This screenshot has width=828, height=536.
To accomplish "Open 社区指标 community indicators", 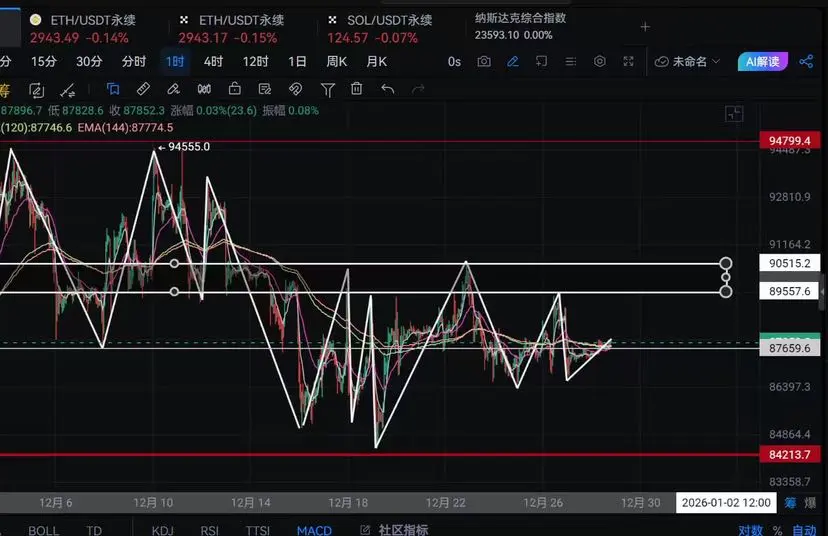I will tap(395, 530).
